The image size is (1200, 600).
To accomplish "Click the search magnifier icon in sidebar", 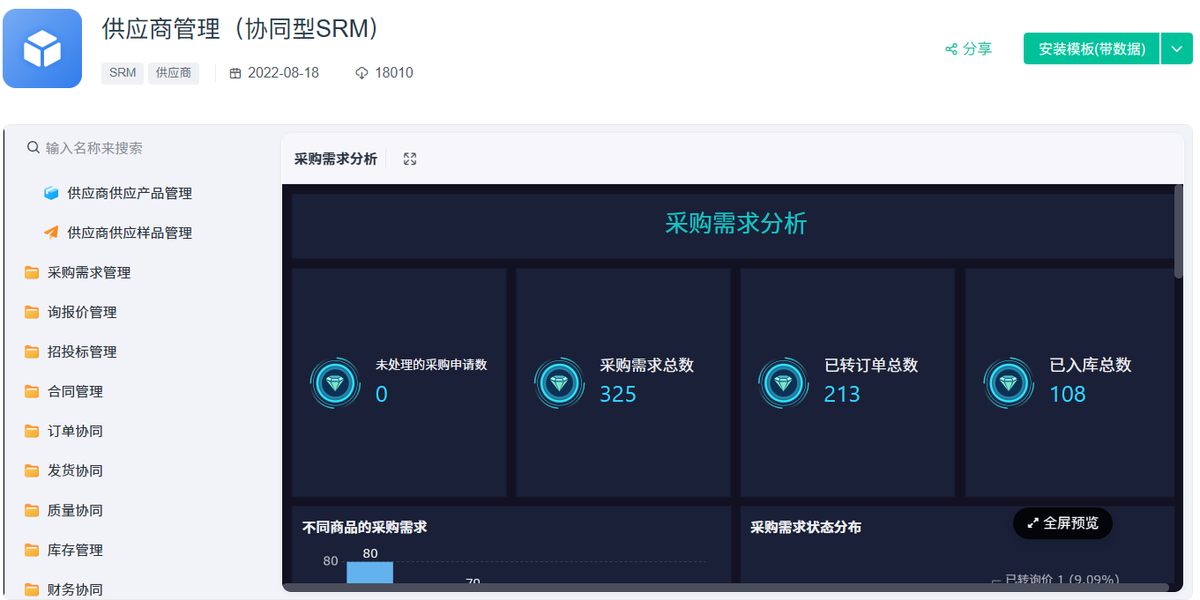I will click(x=33, y=148).
